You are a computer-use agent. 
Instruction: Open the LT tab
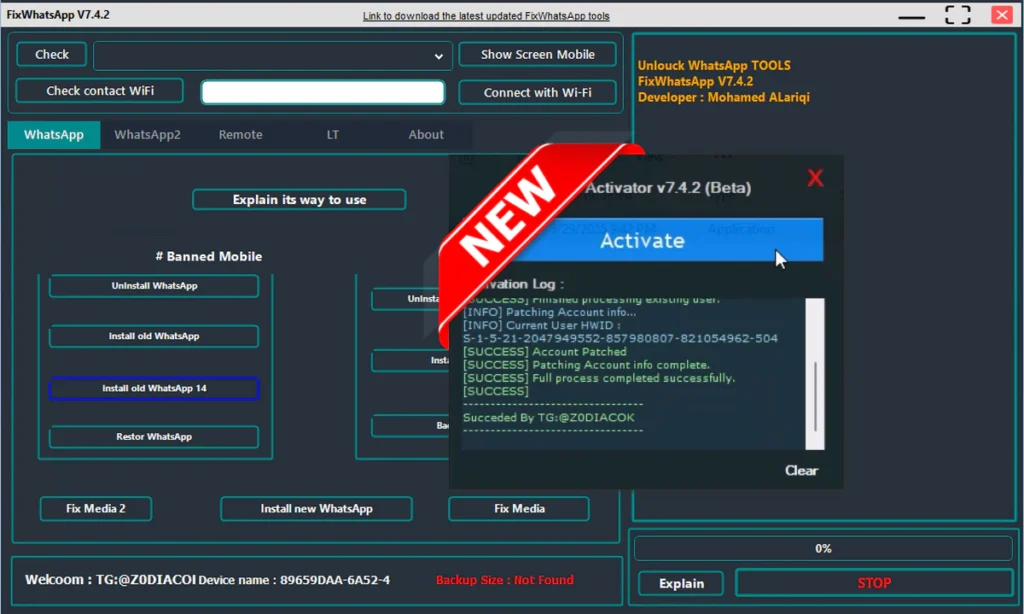click(x=332, y=135)
